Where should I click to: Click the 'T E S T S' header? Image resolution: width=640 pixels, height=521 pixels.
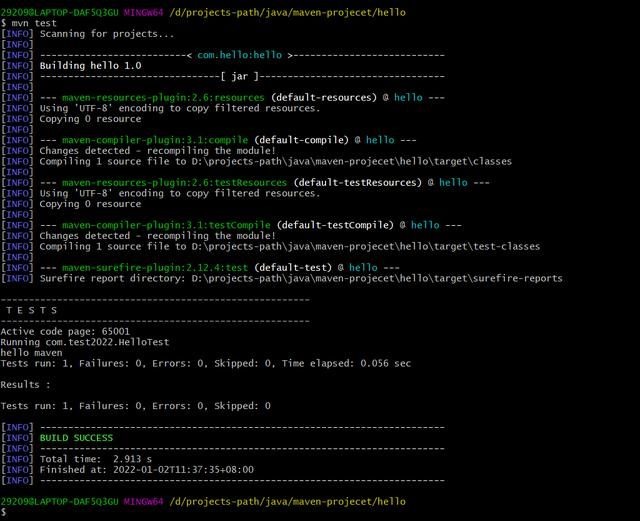click(x=32, y=311)
